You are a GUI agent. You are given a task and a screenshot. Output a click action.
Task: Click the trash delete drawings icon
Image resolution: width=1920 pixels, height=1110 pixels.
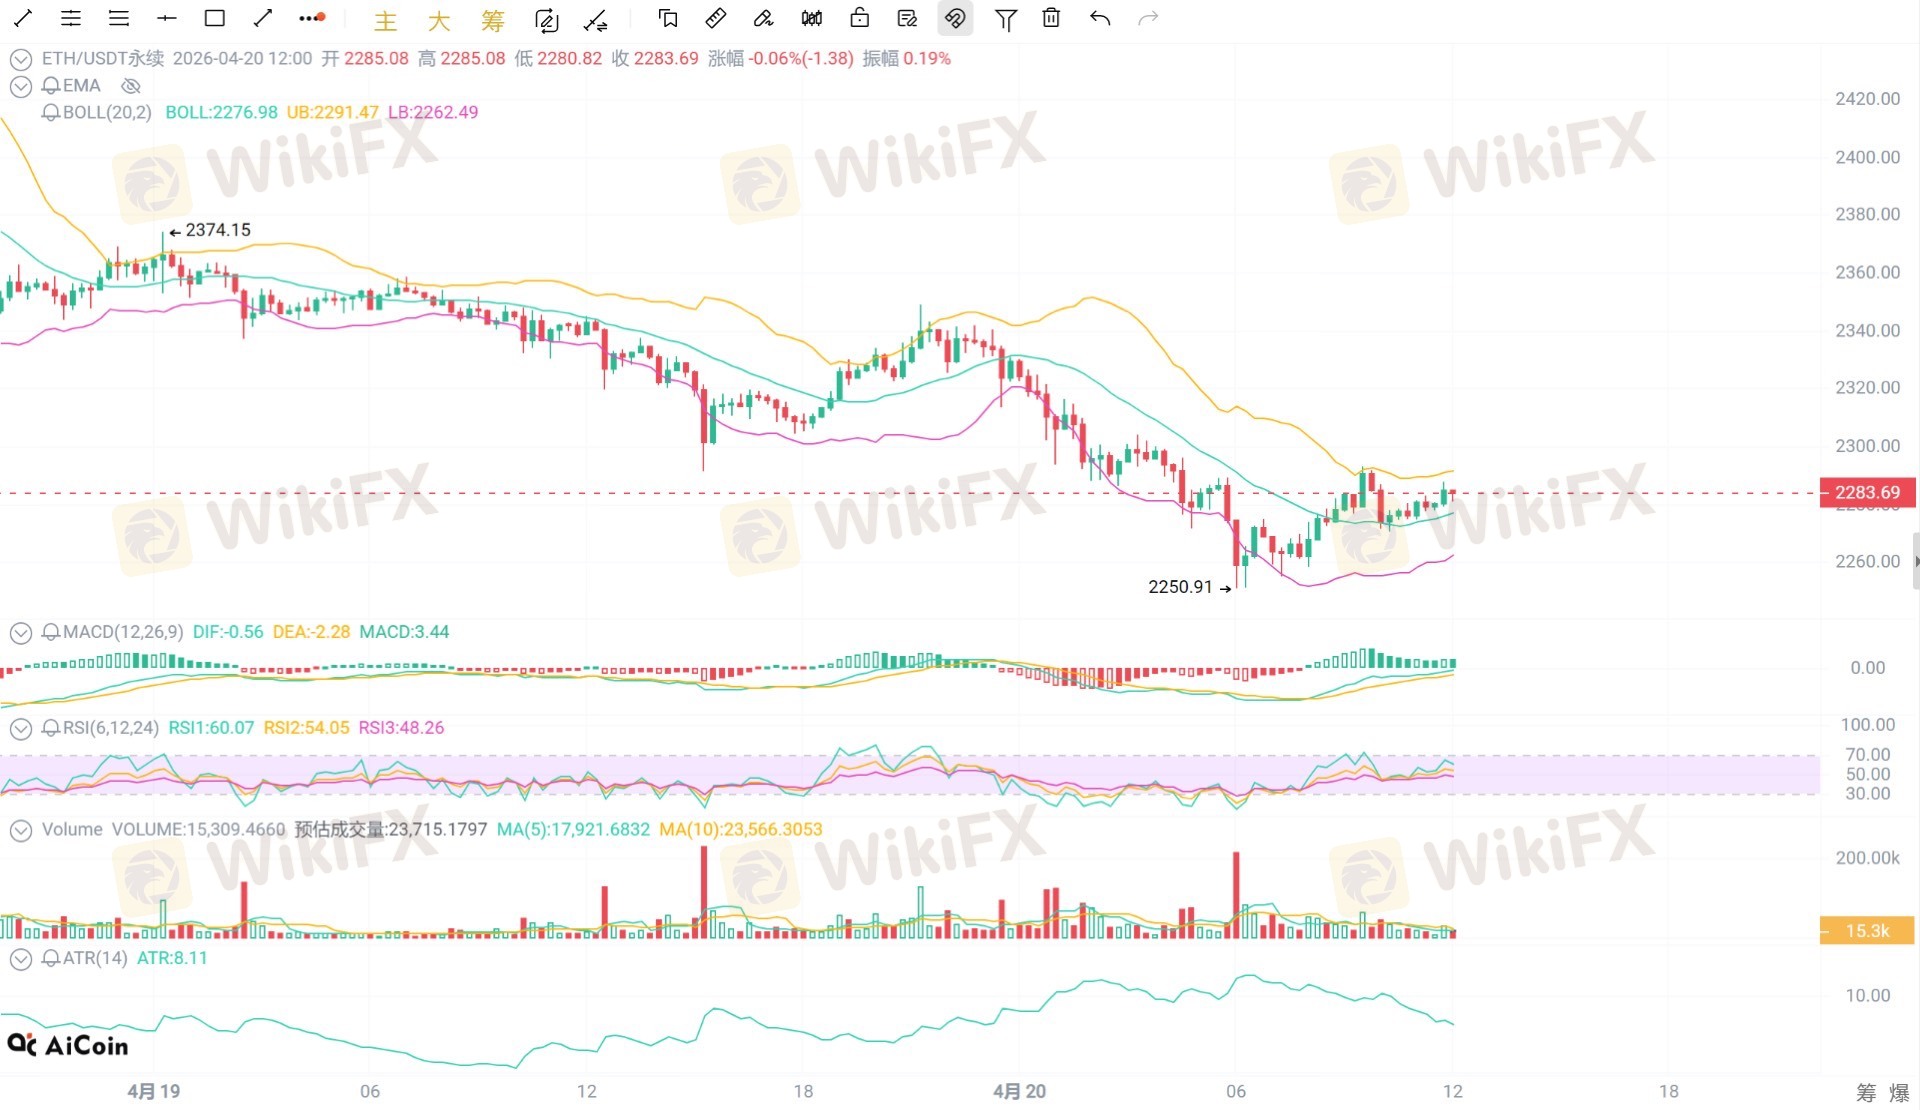pos(1051,18)
